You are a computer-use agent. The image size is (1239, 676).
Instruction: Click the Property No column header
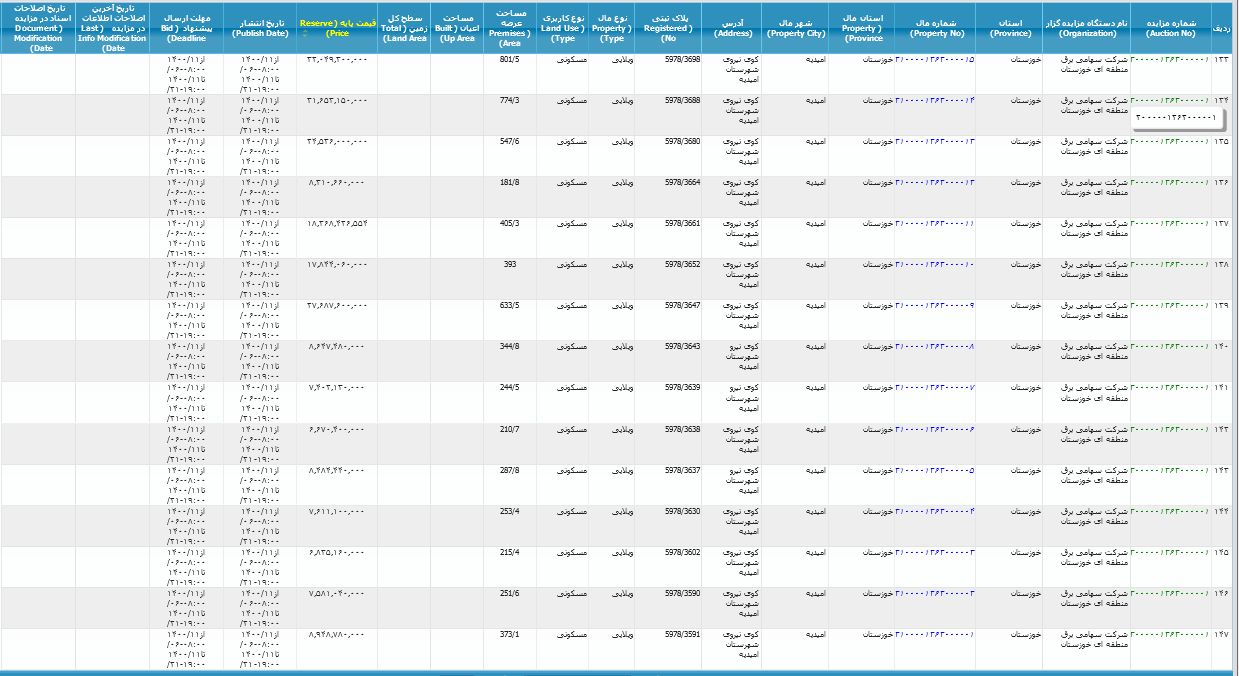pos(937,27)
